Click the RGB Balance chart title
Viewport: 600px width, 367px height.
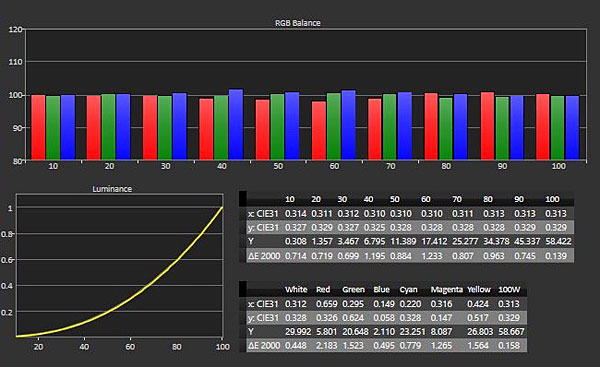[298, 23]
